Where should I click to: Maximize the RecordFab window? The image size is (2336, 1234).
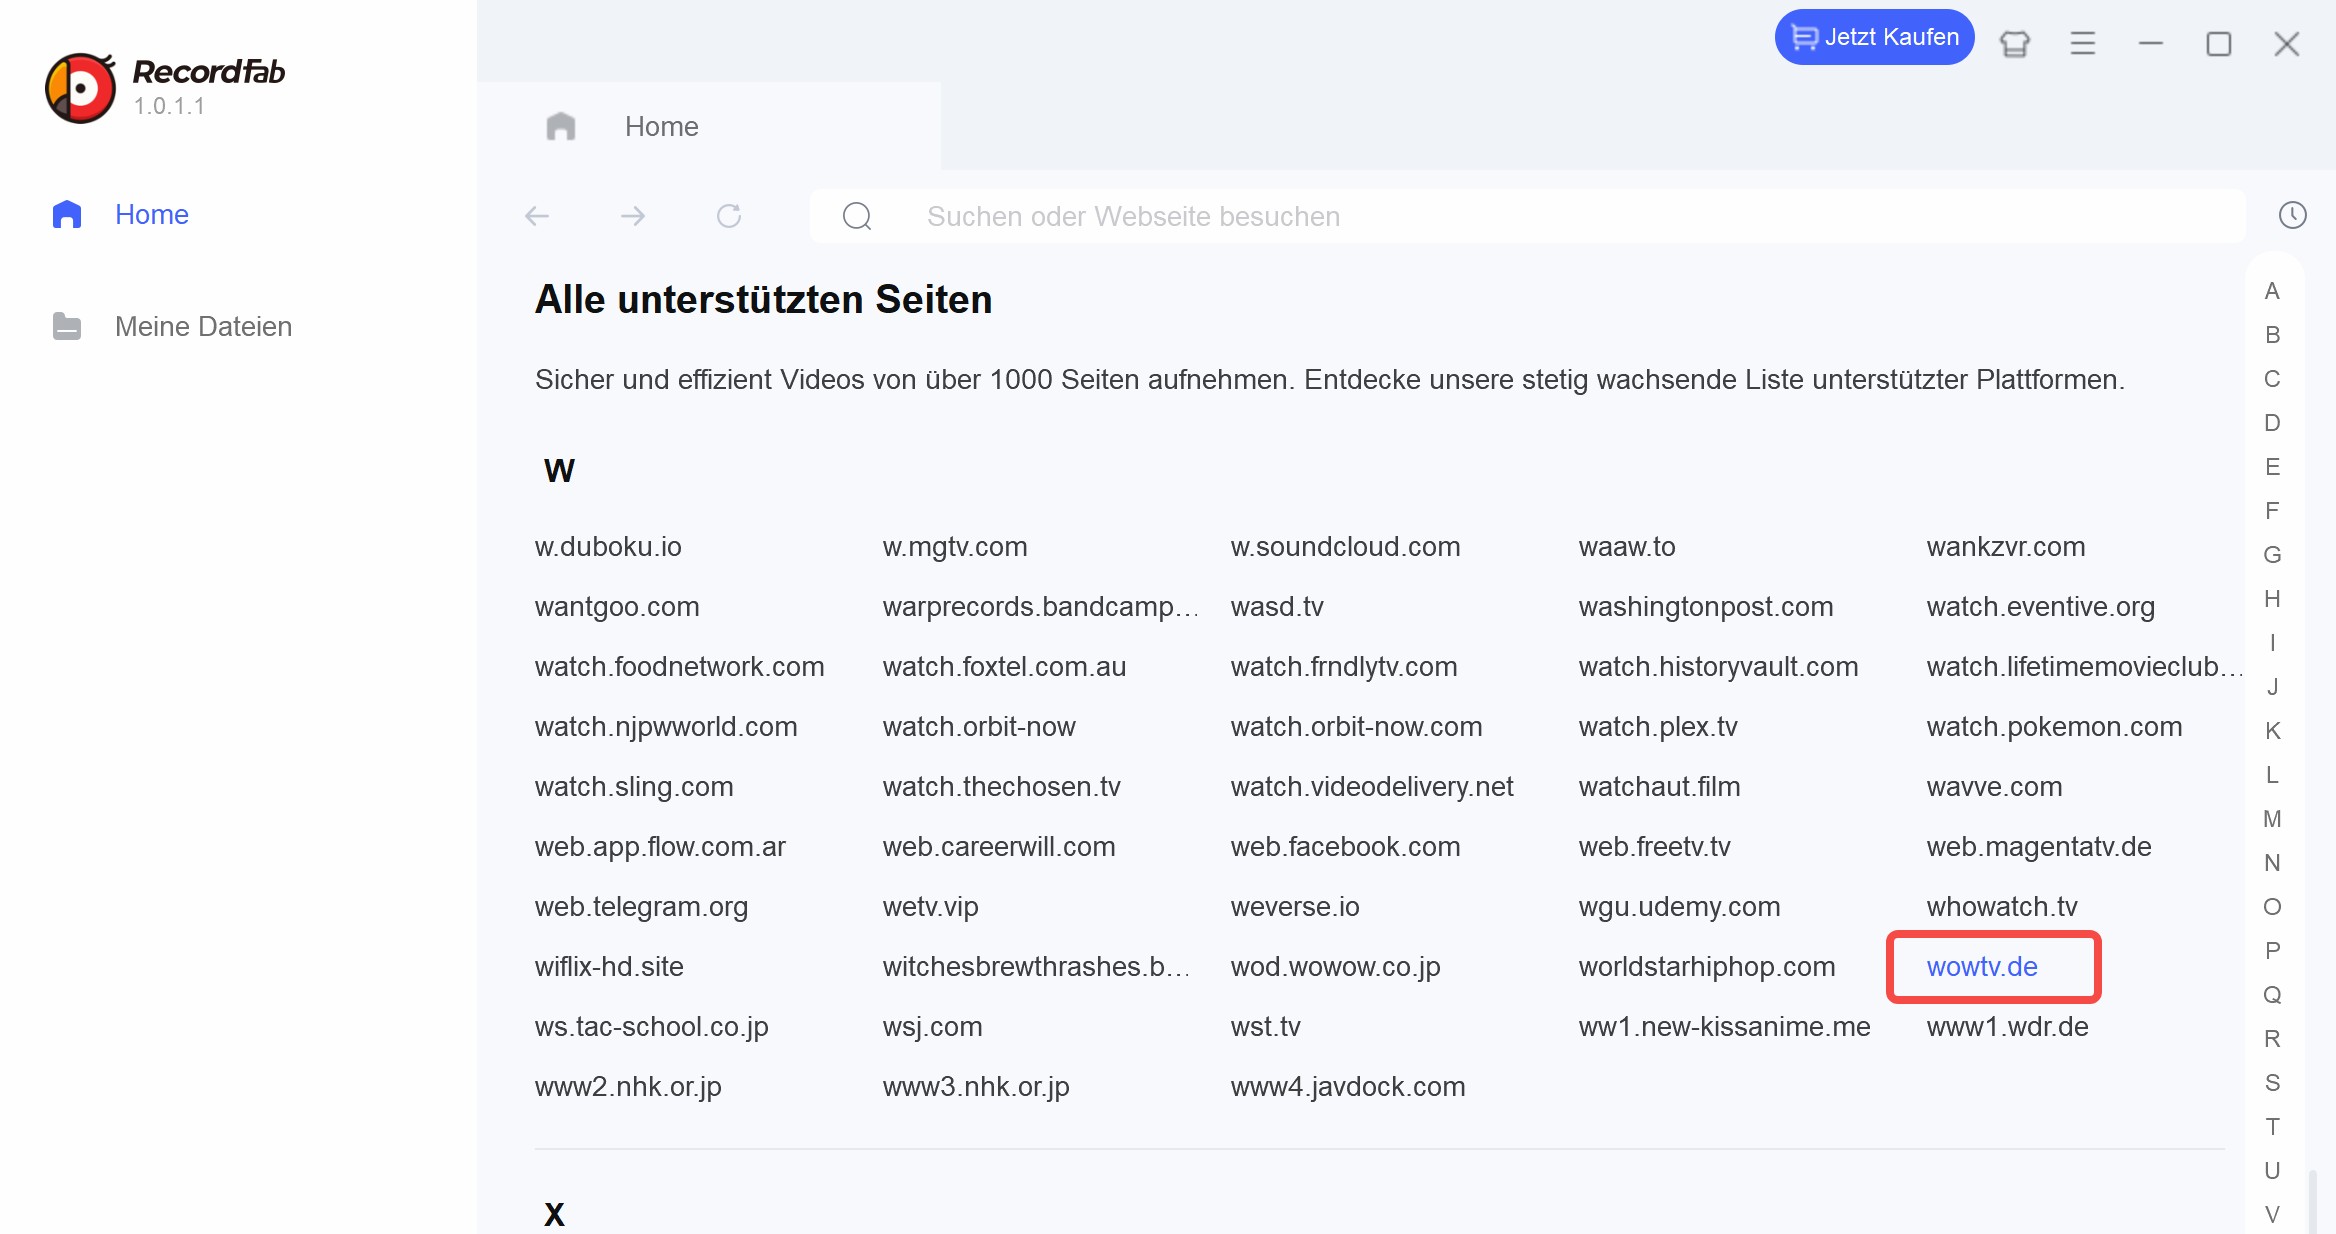(x=2219, y=44)
